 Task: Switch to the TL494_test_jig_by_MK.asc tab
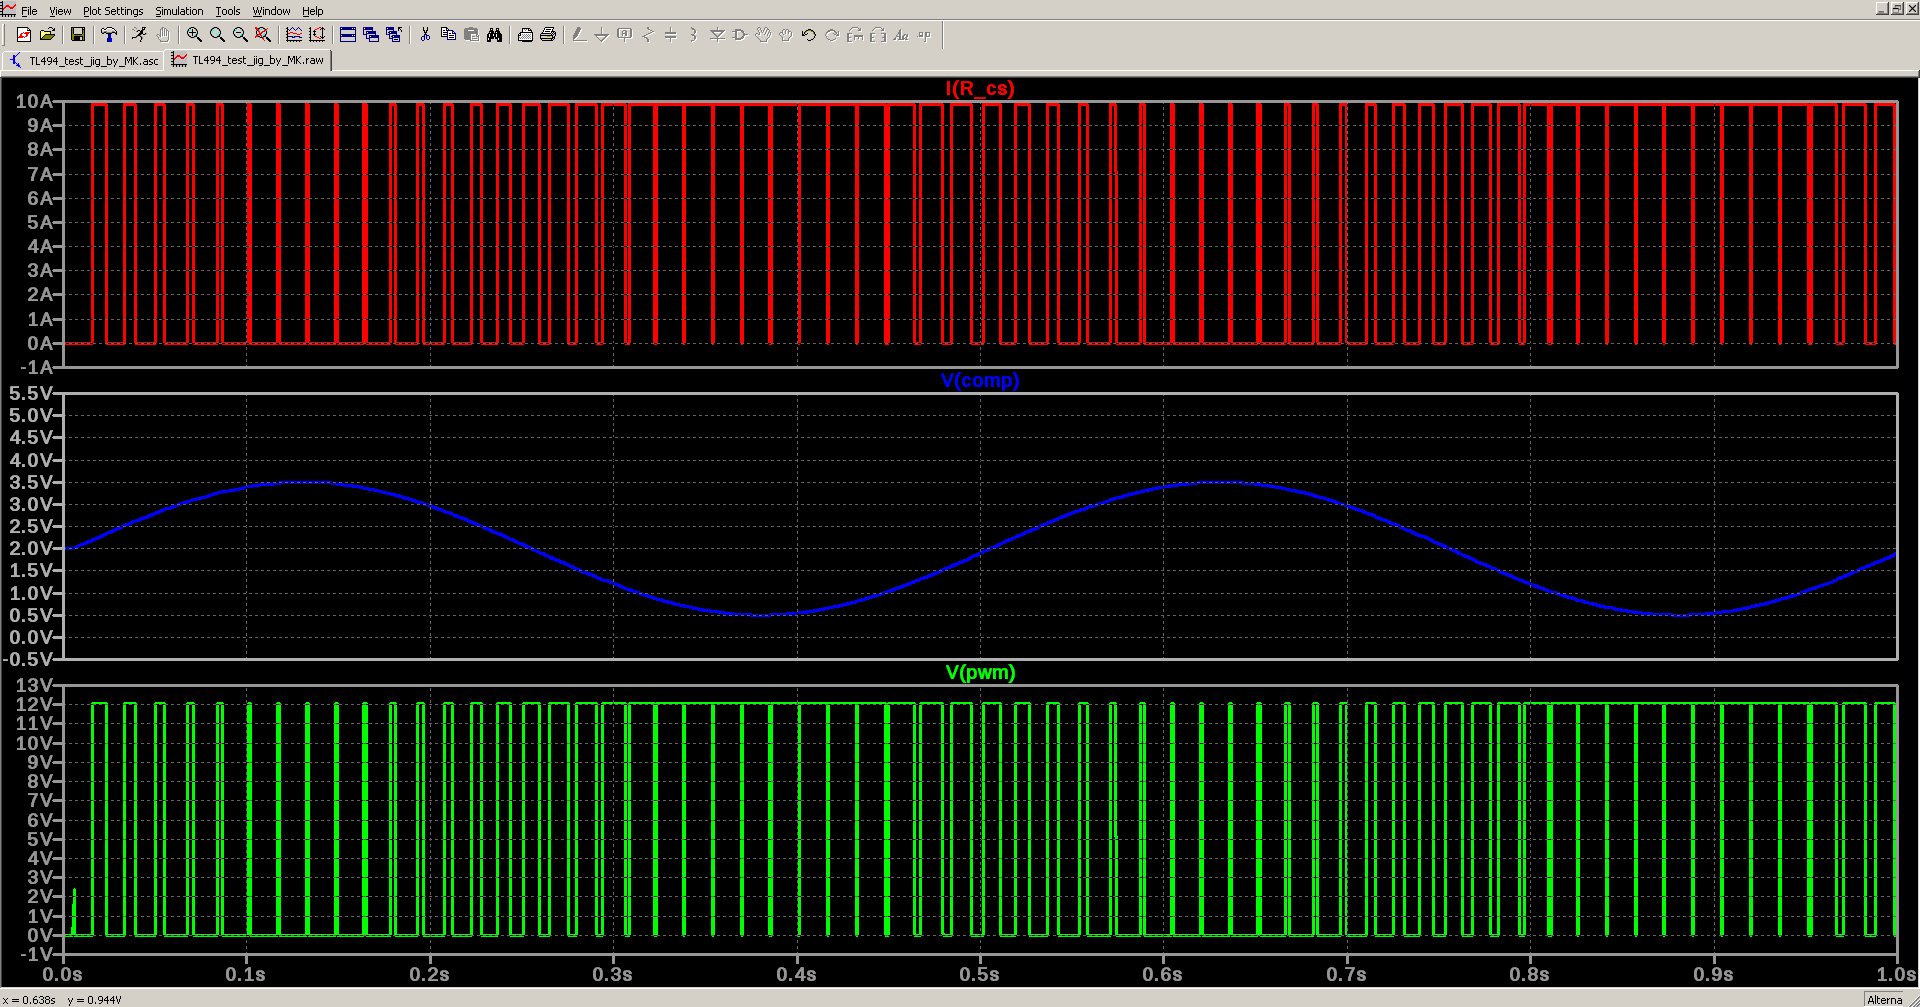tap(92, 60)
